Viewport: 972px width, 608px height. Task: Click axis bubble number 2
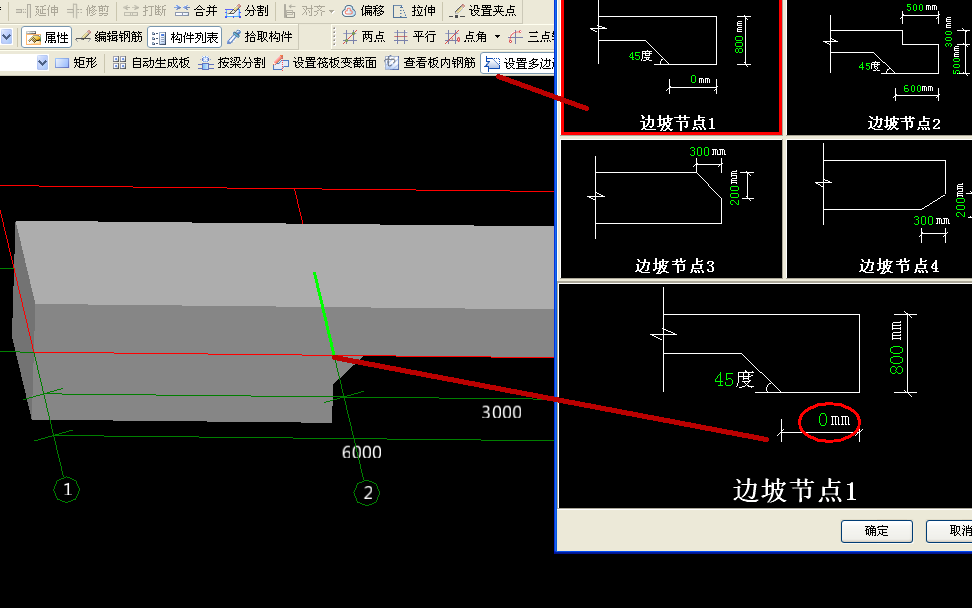(x=367, y=493)
